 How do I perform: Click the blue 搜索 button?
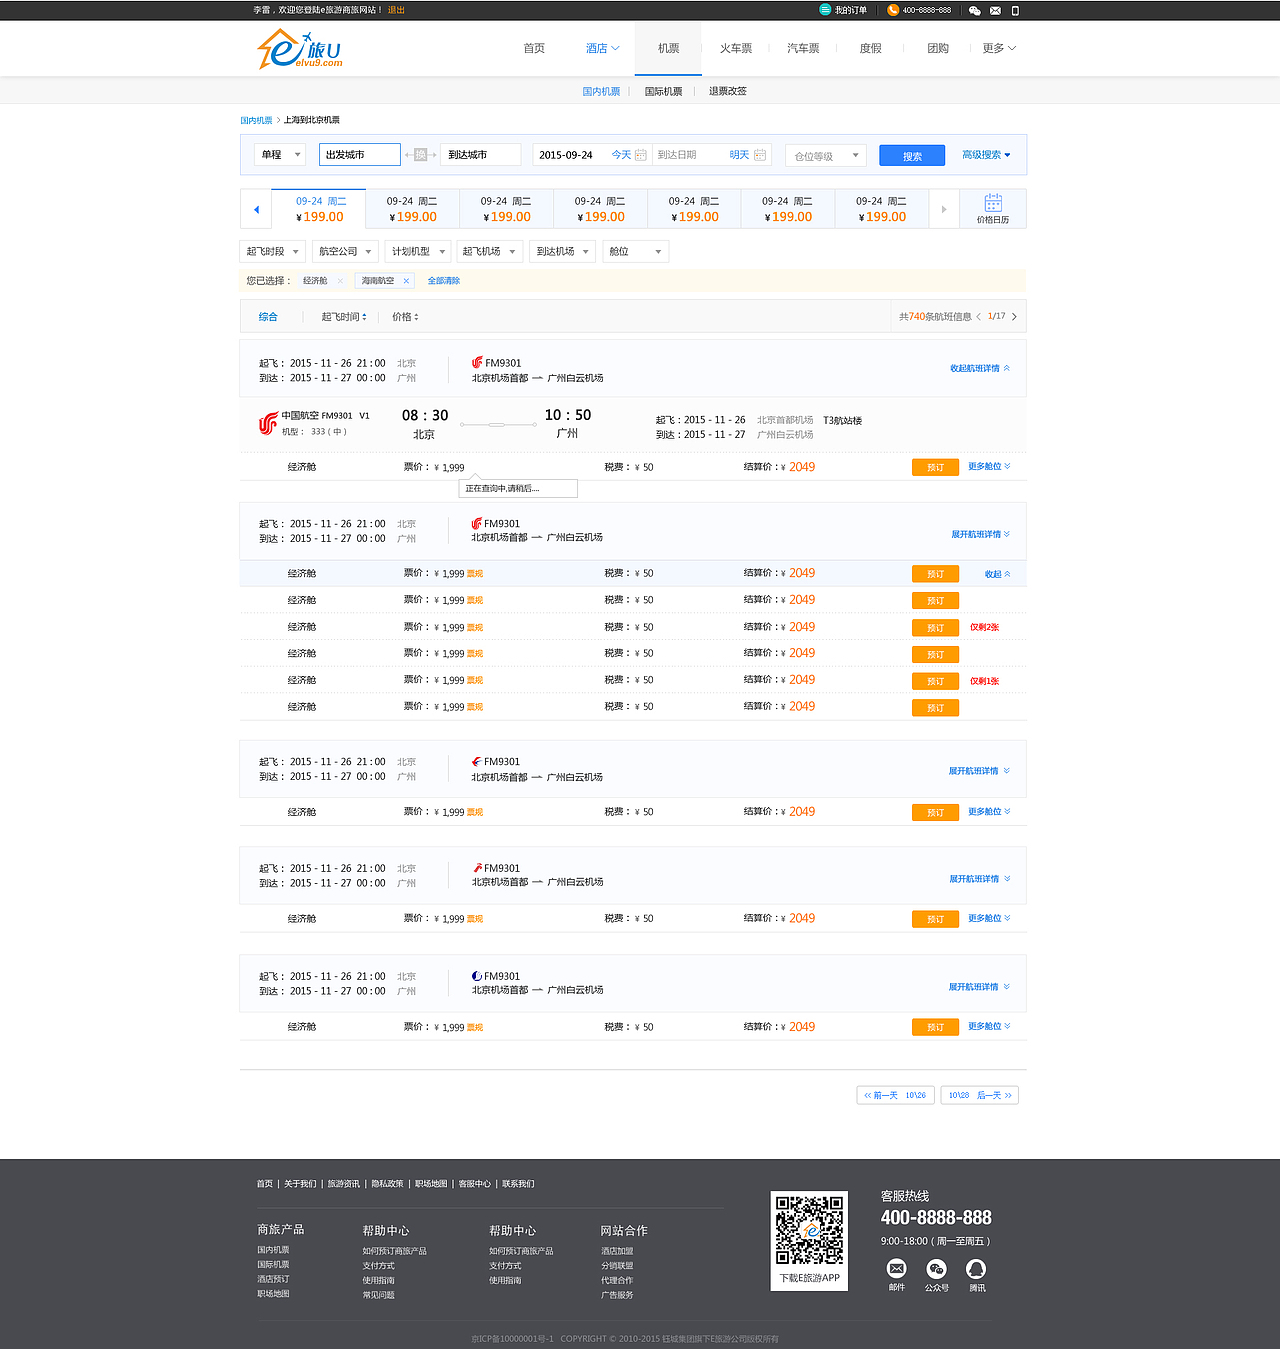pos(912,156)
